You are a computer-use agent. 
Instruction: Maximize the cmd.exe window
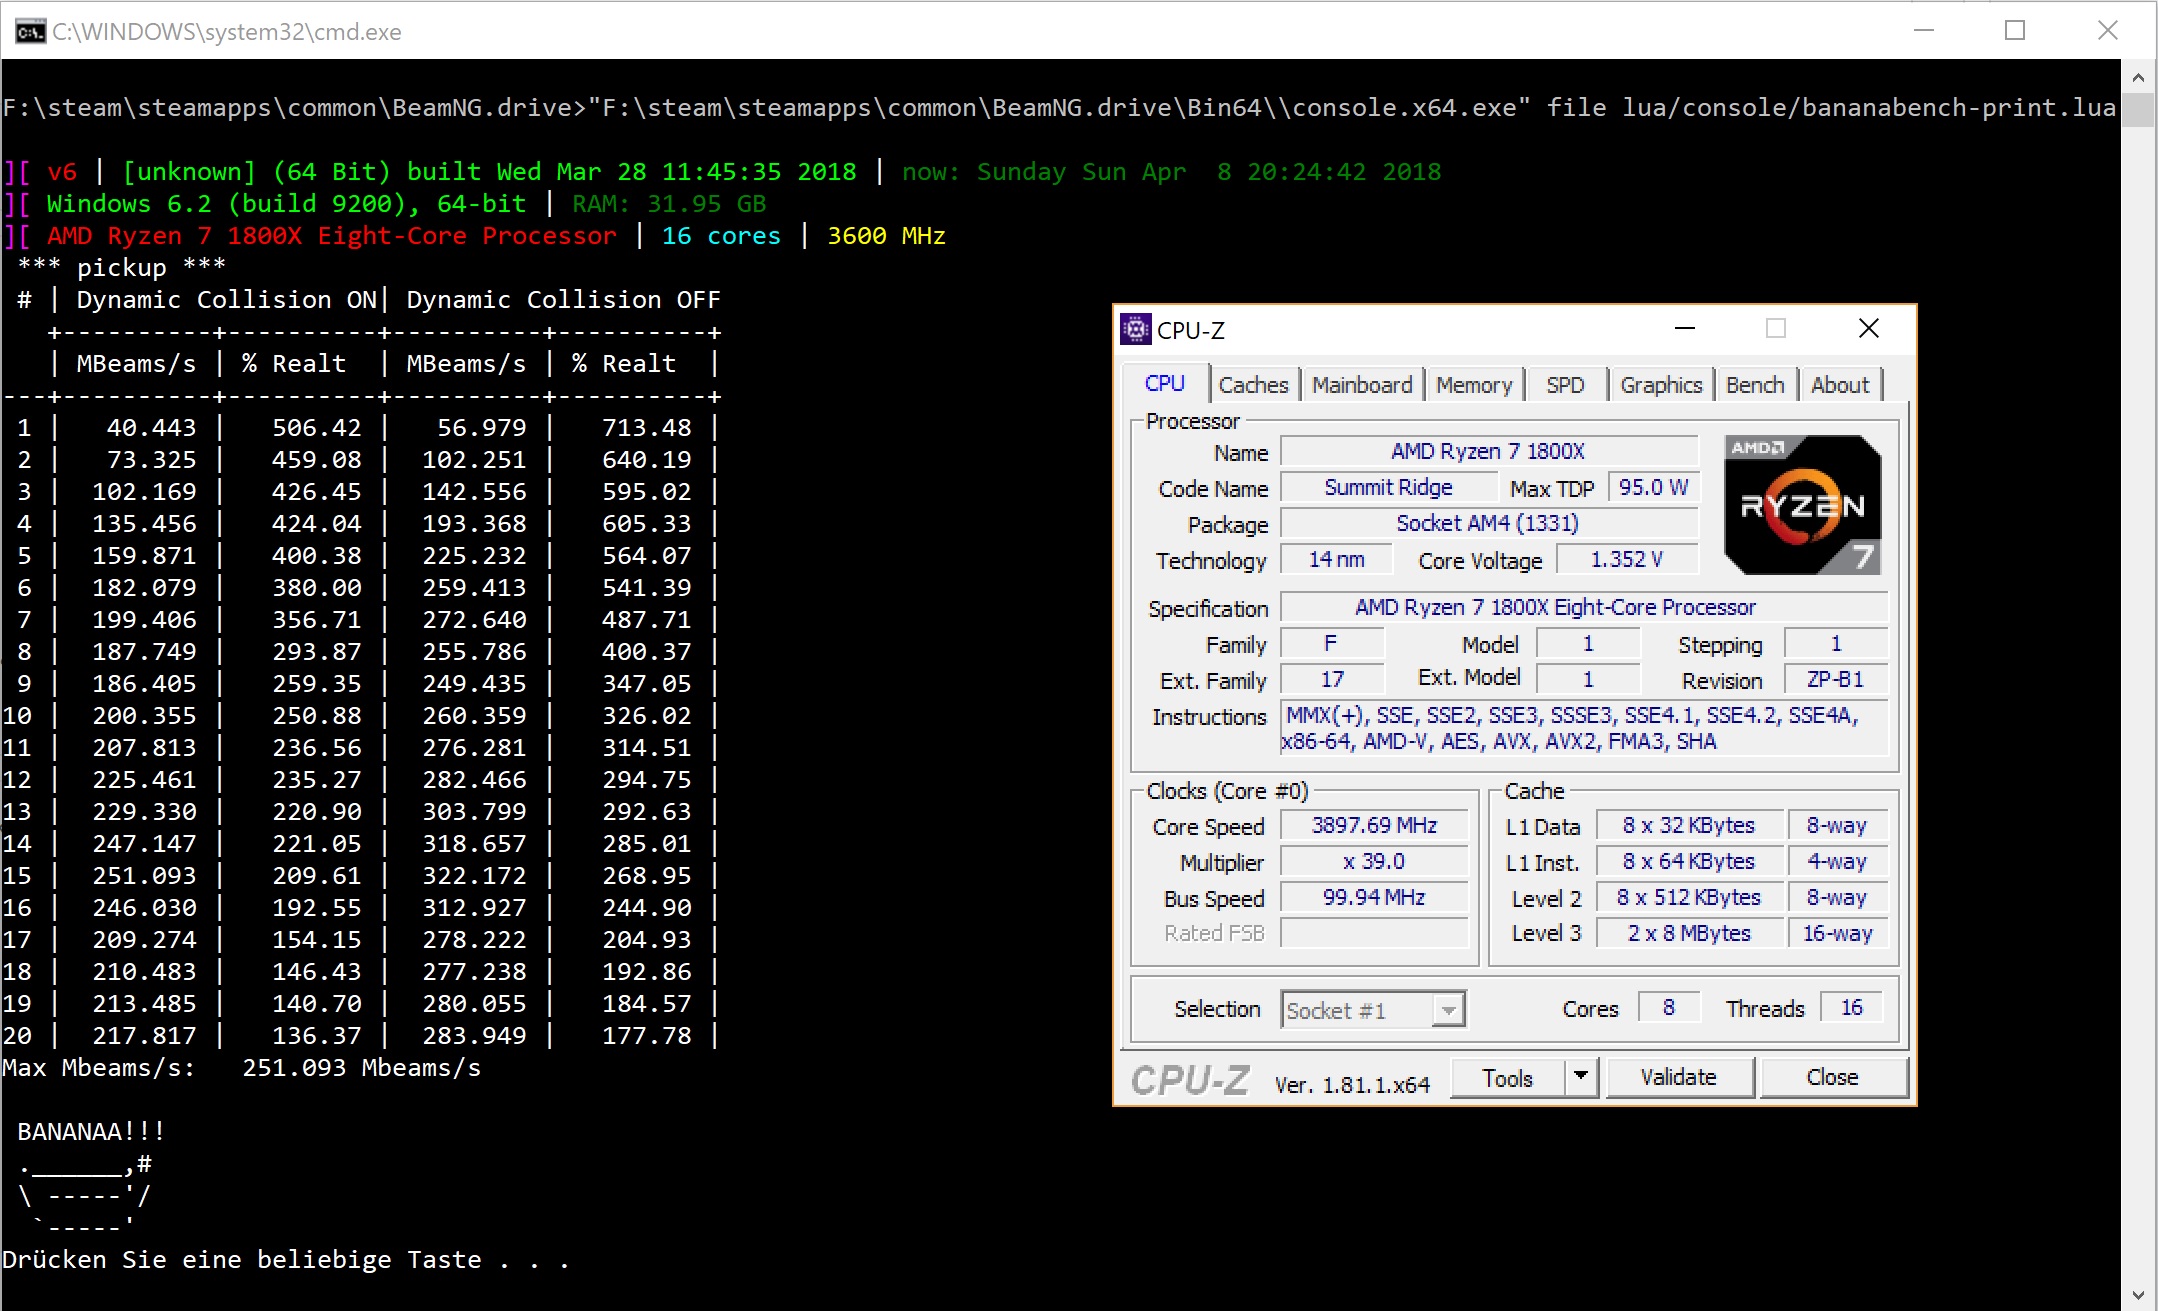[2015, 31]
